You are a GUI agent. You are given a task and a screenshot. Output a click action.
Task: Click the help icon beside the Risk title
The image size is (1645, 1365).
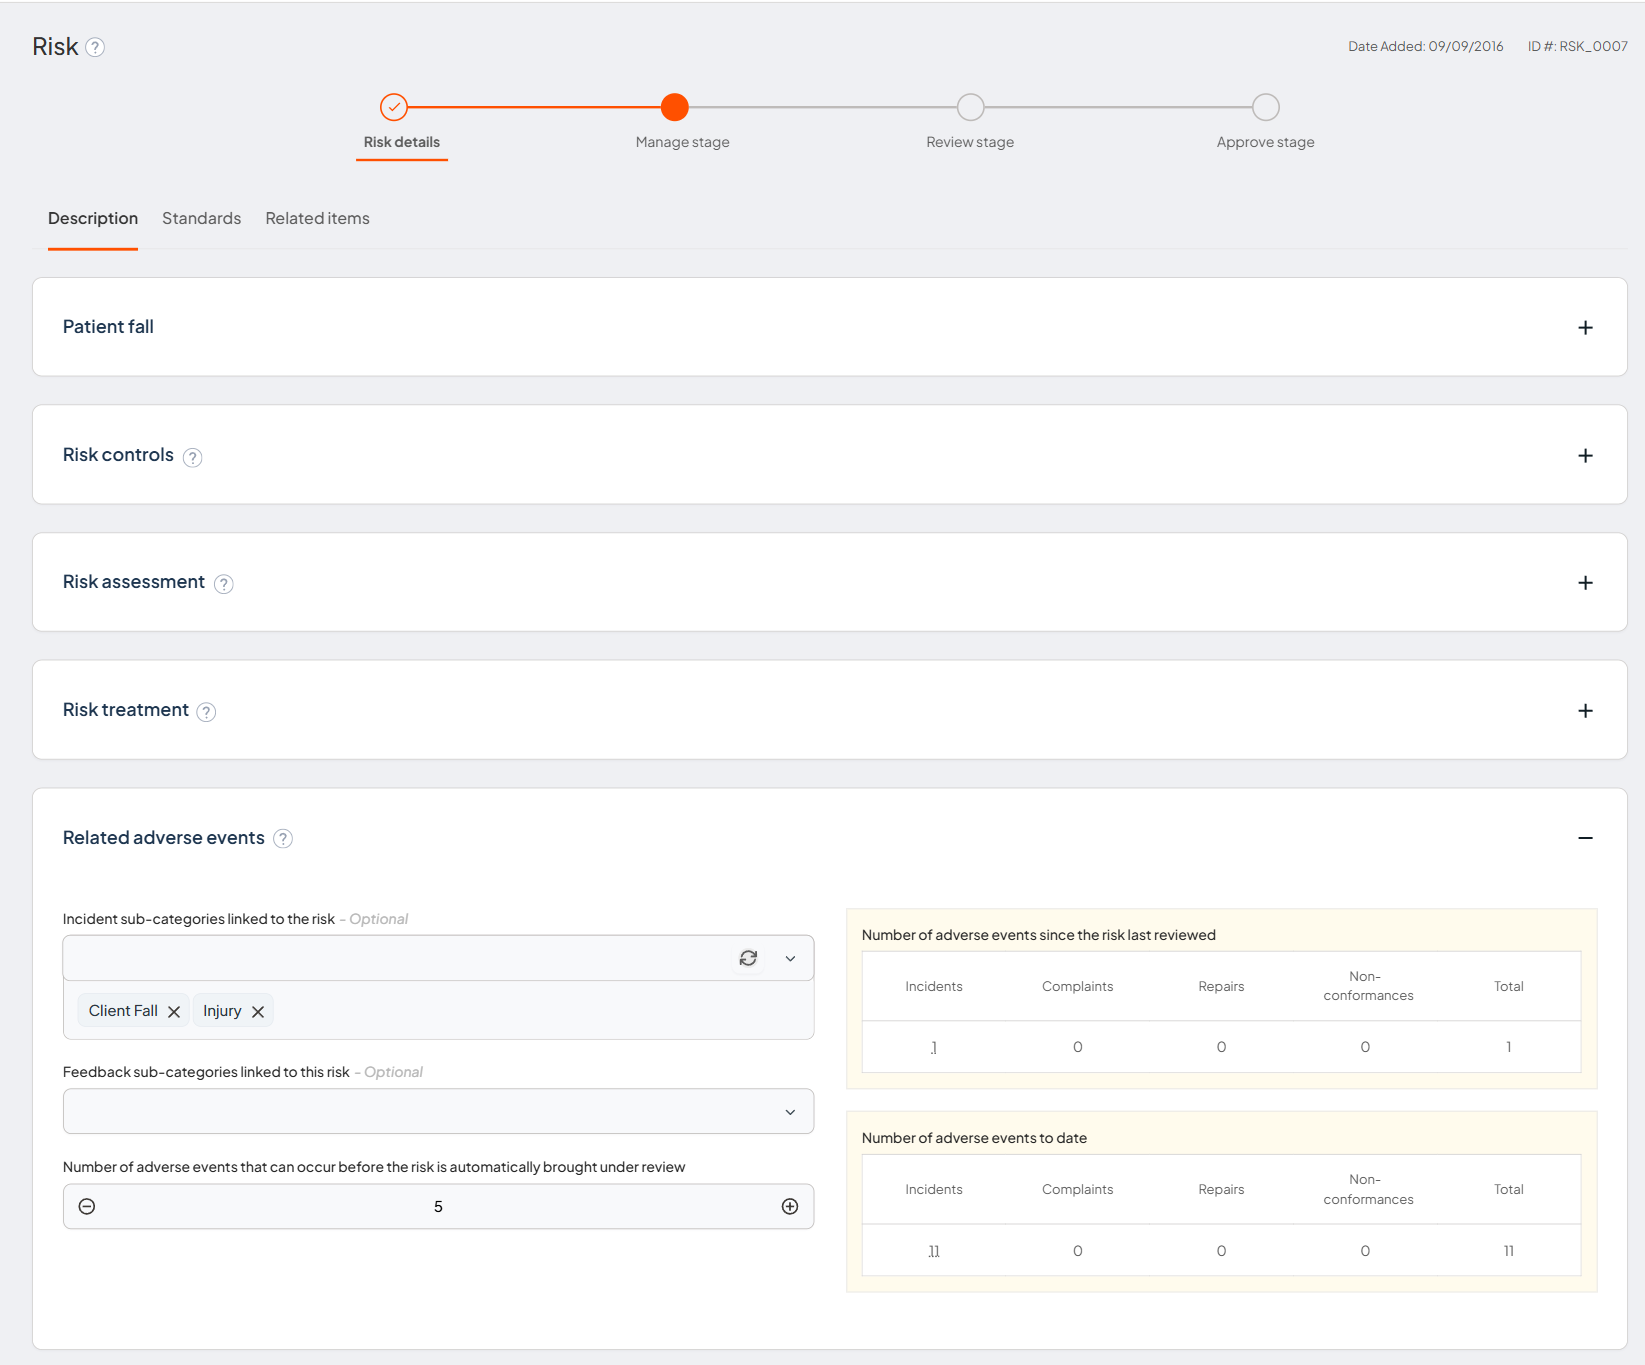tap(95, 47)
